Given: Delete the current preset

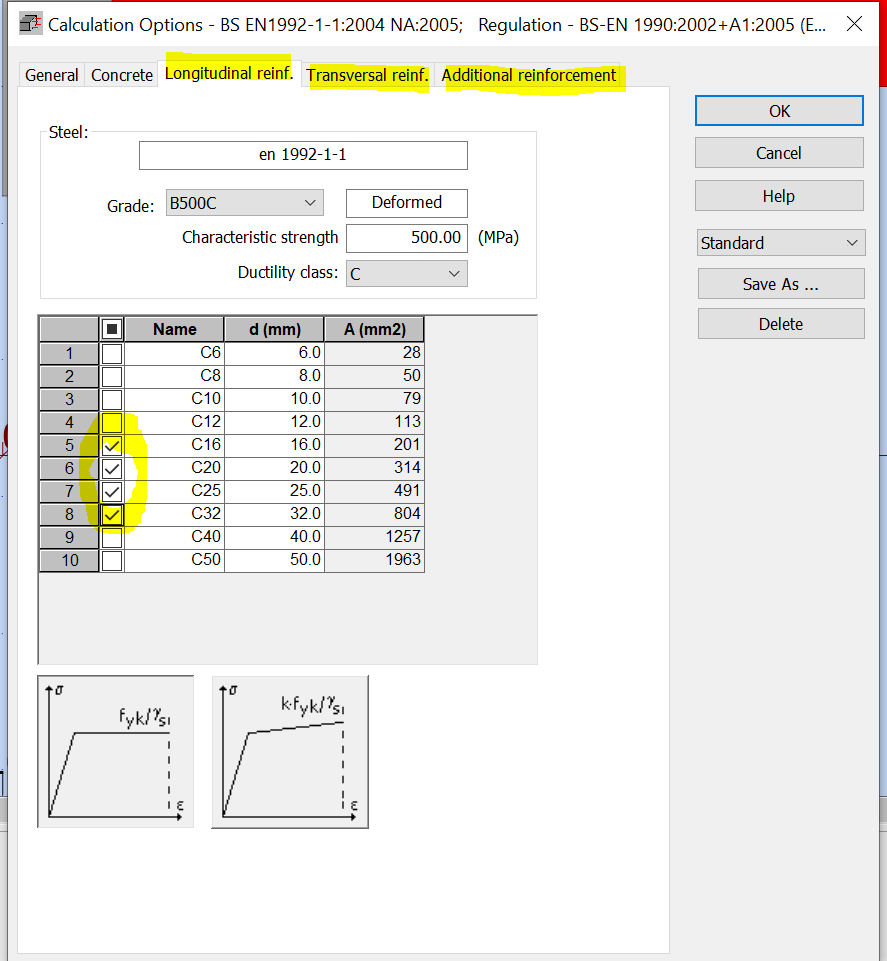Looking at the screenshot, I should pyautogui.click(x=780, y=323).
